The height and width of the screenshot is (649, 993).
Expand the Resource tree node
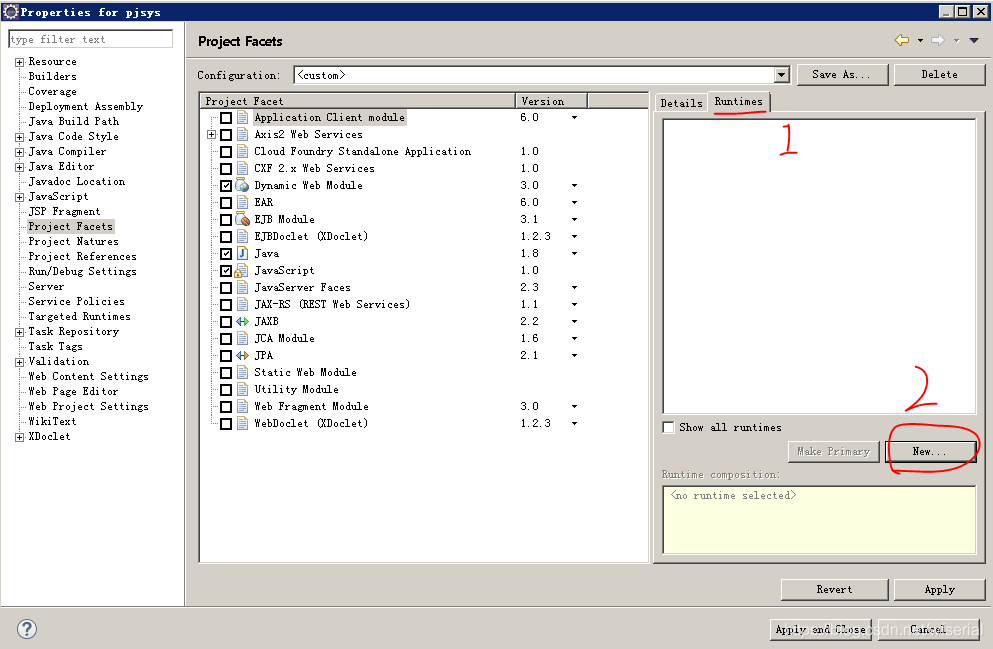pos(20,62)
